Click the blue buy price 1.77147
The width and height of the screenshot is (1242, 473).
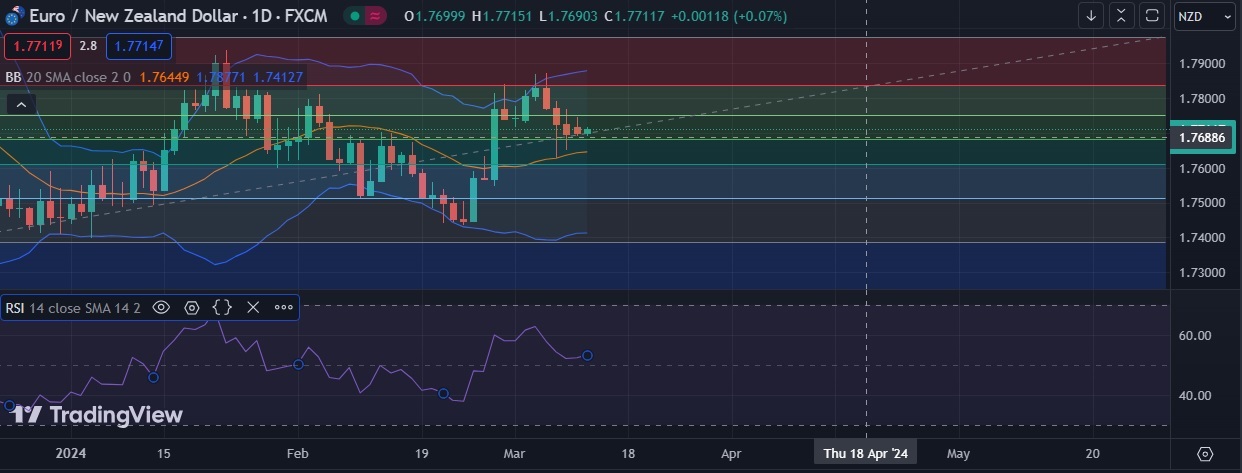[x=139, y=46]
